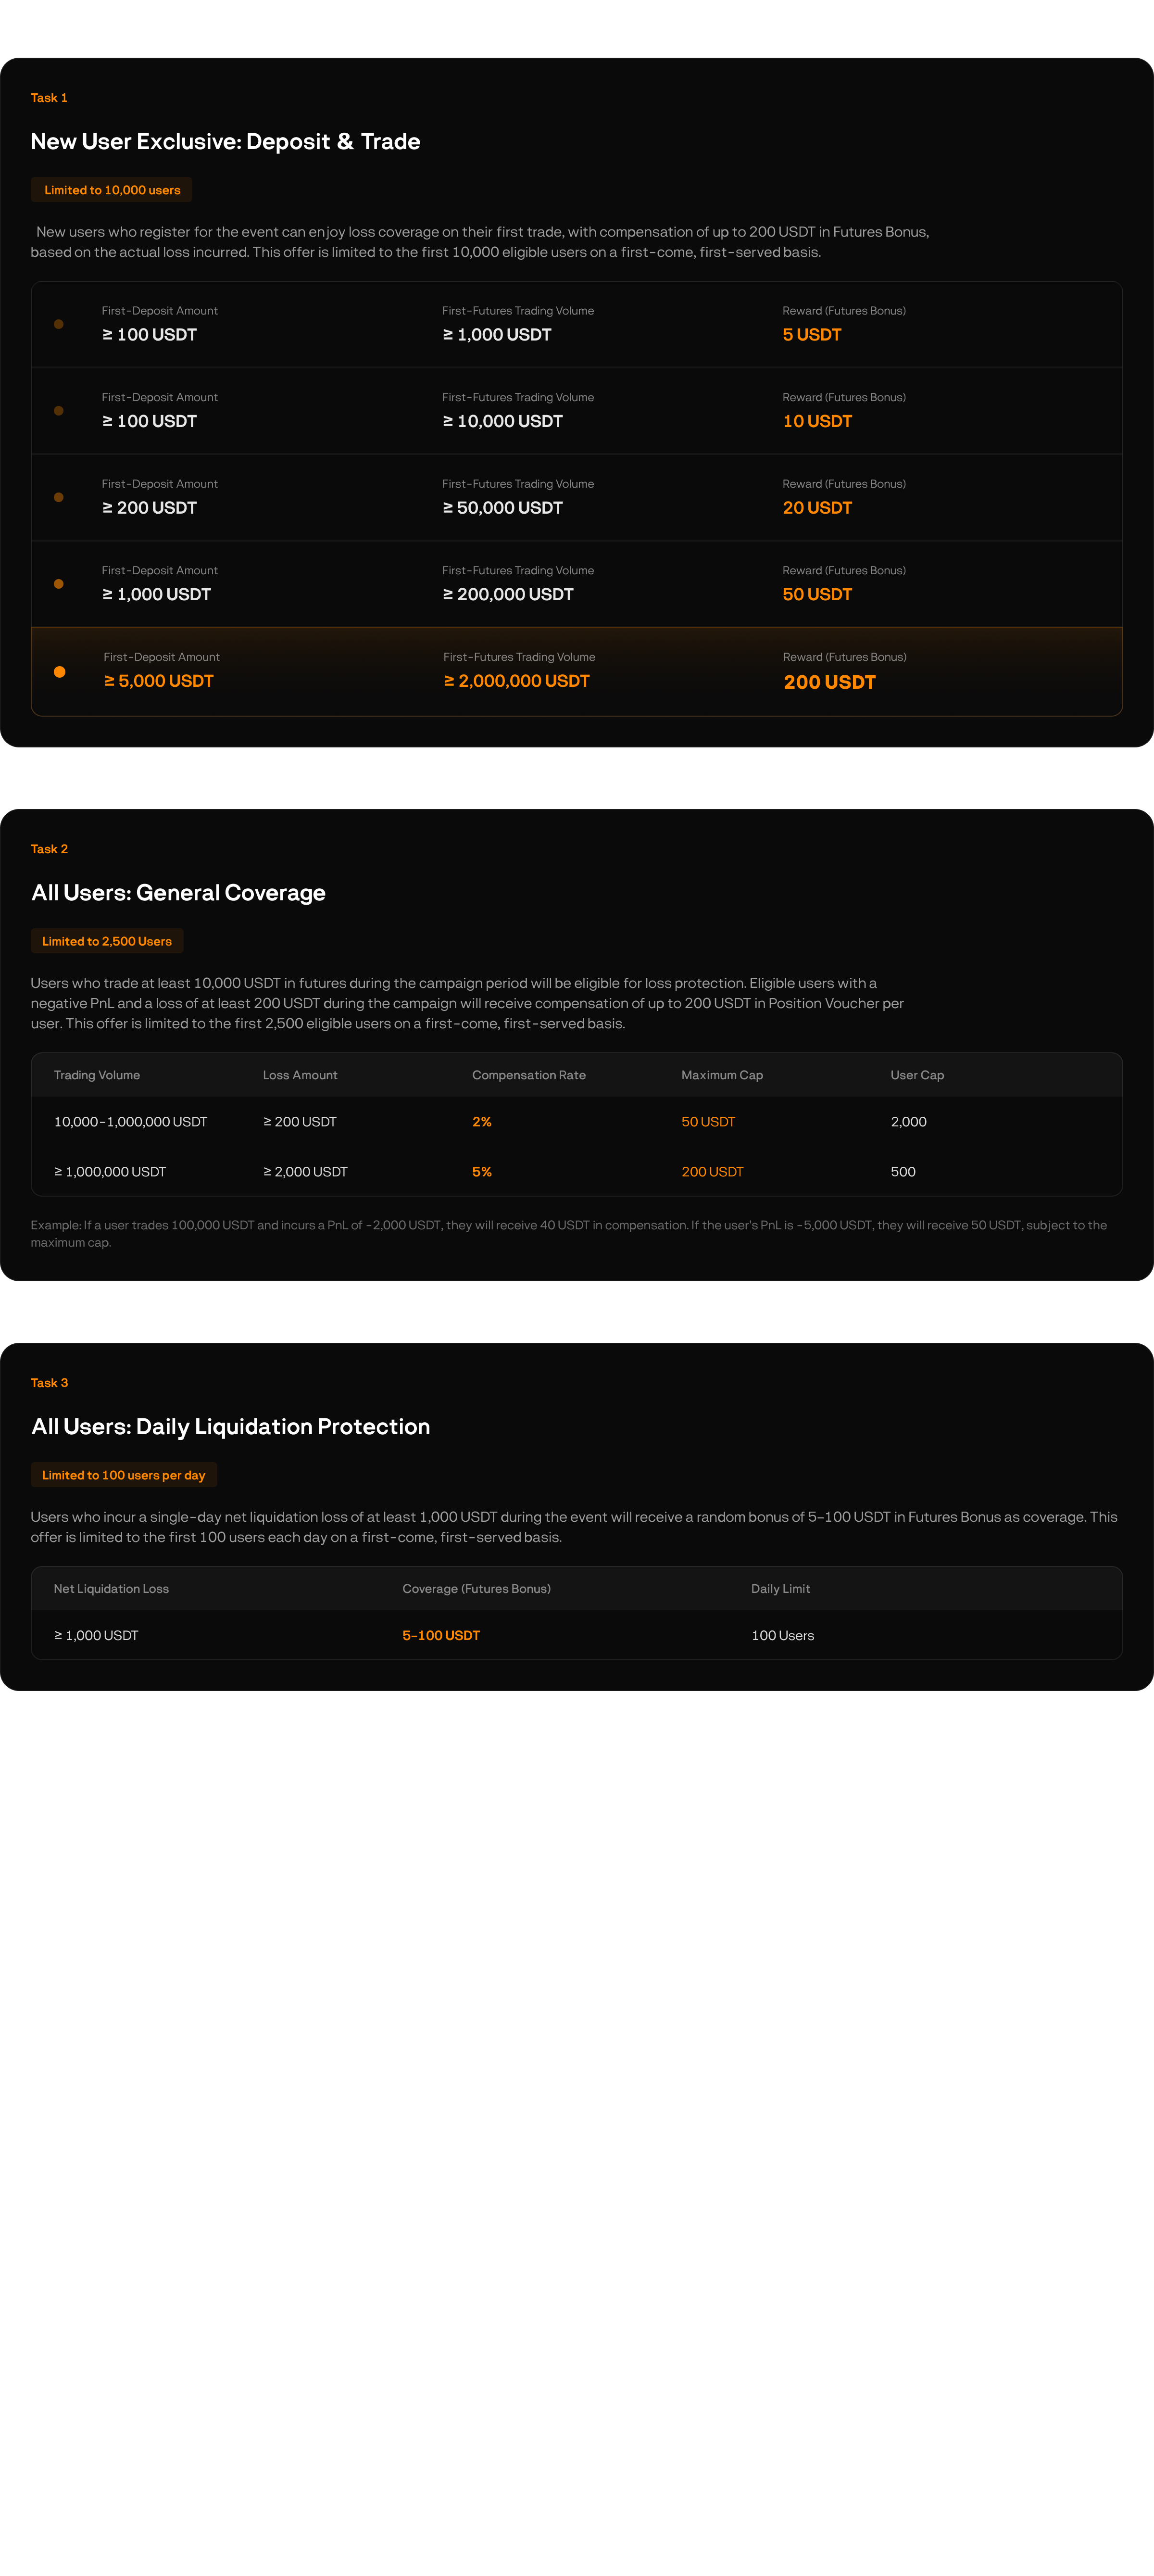Image resolution: width=1154 pixels, height=2576 pixels.
Task: Click the "5 USDT" Futures Bonus reward
Action: point(812,335)
